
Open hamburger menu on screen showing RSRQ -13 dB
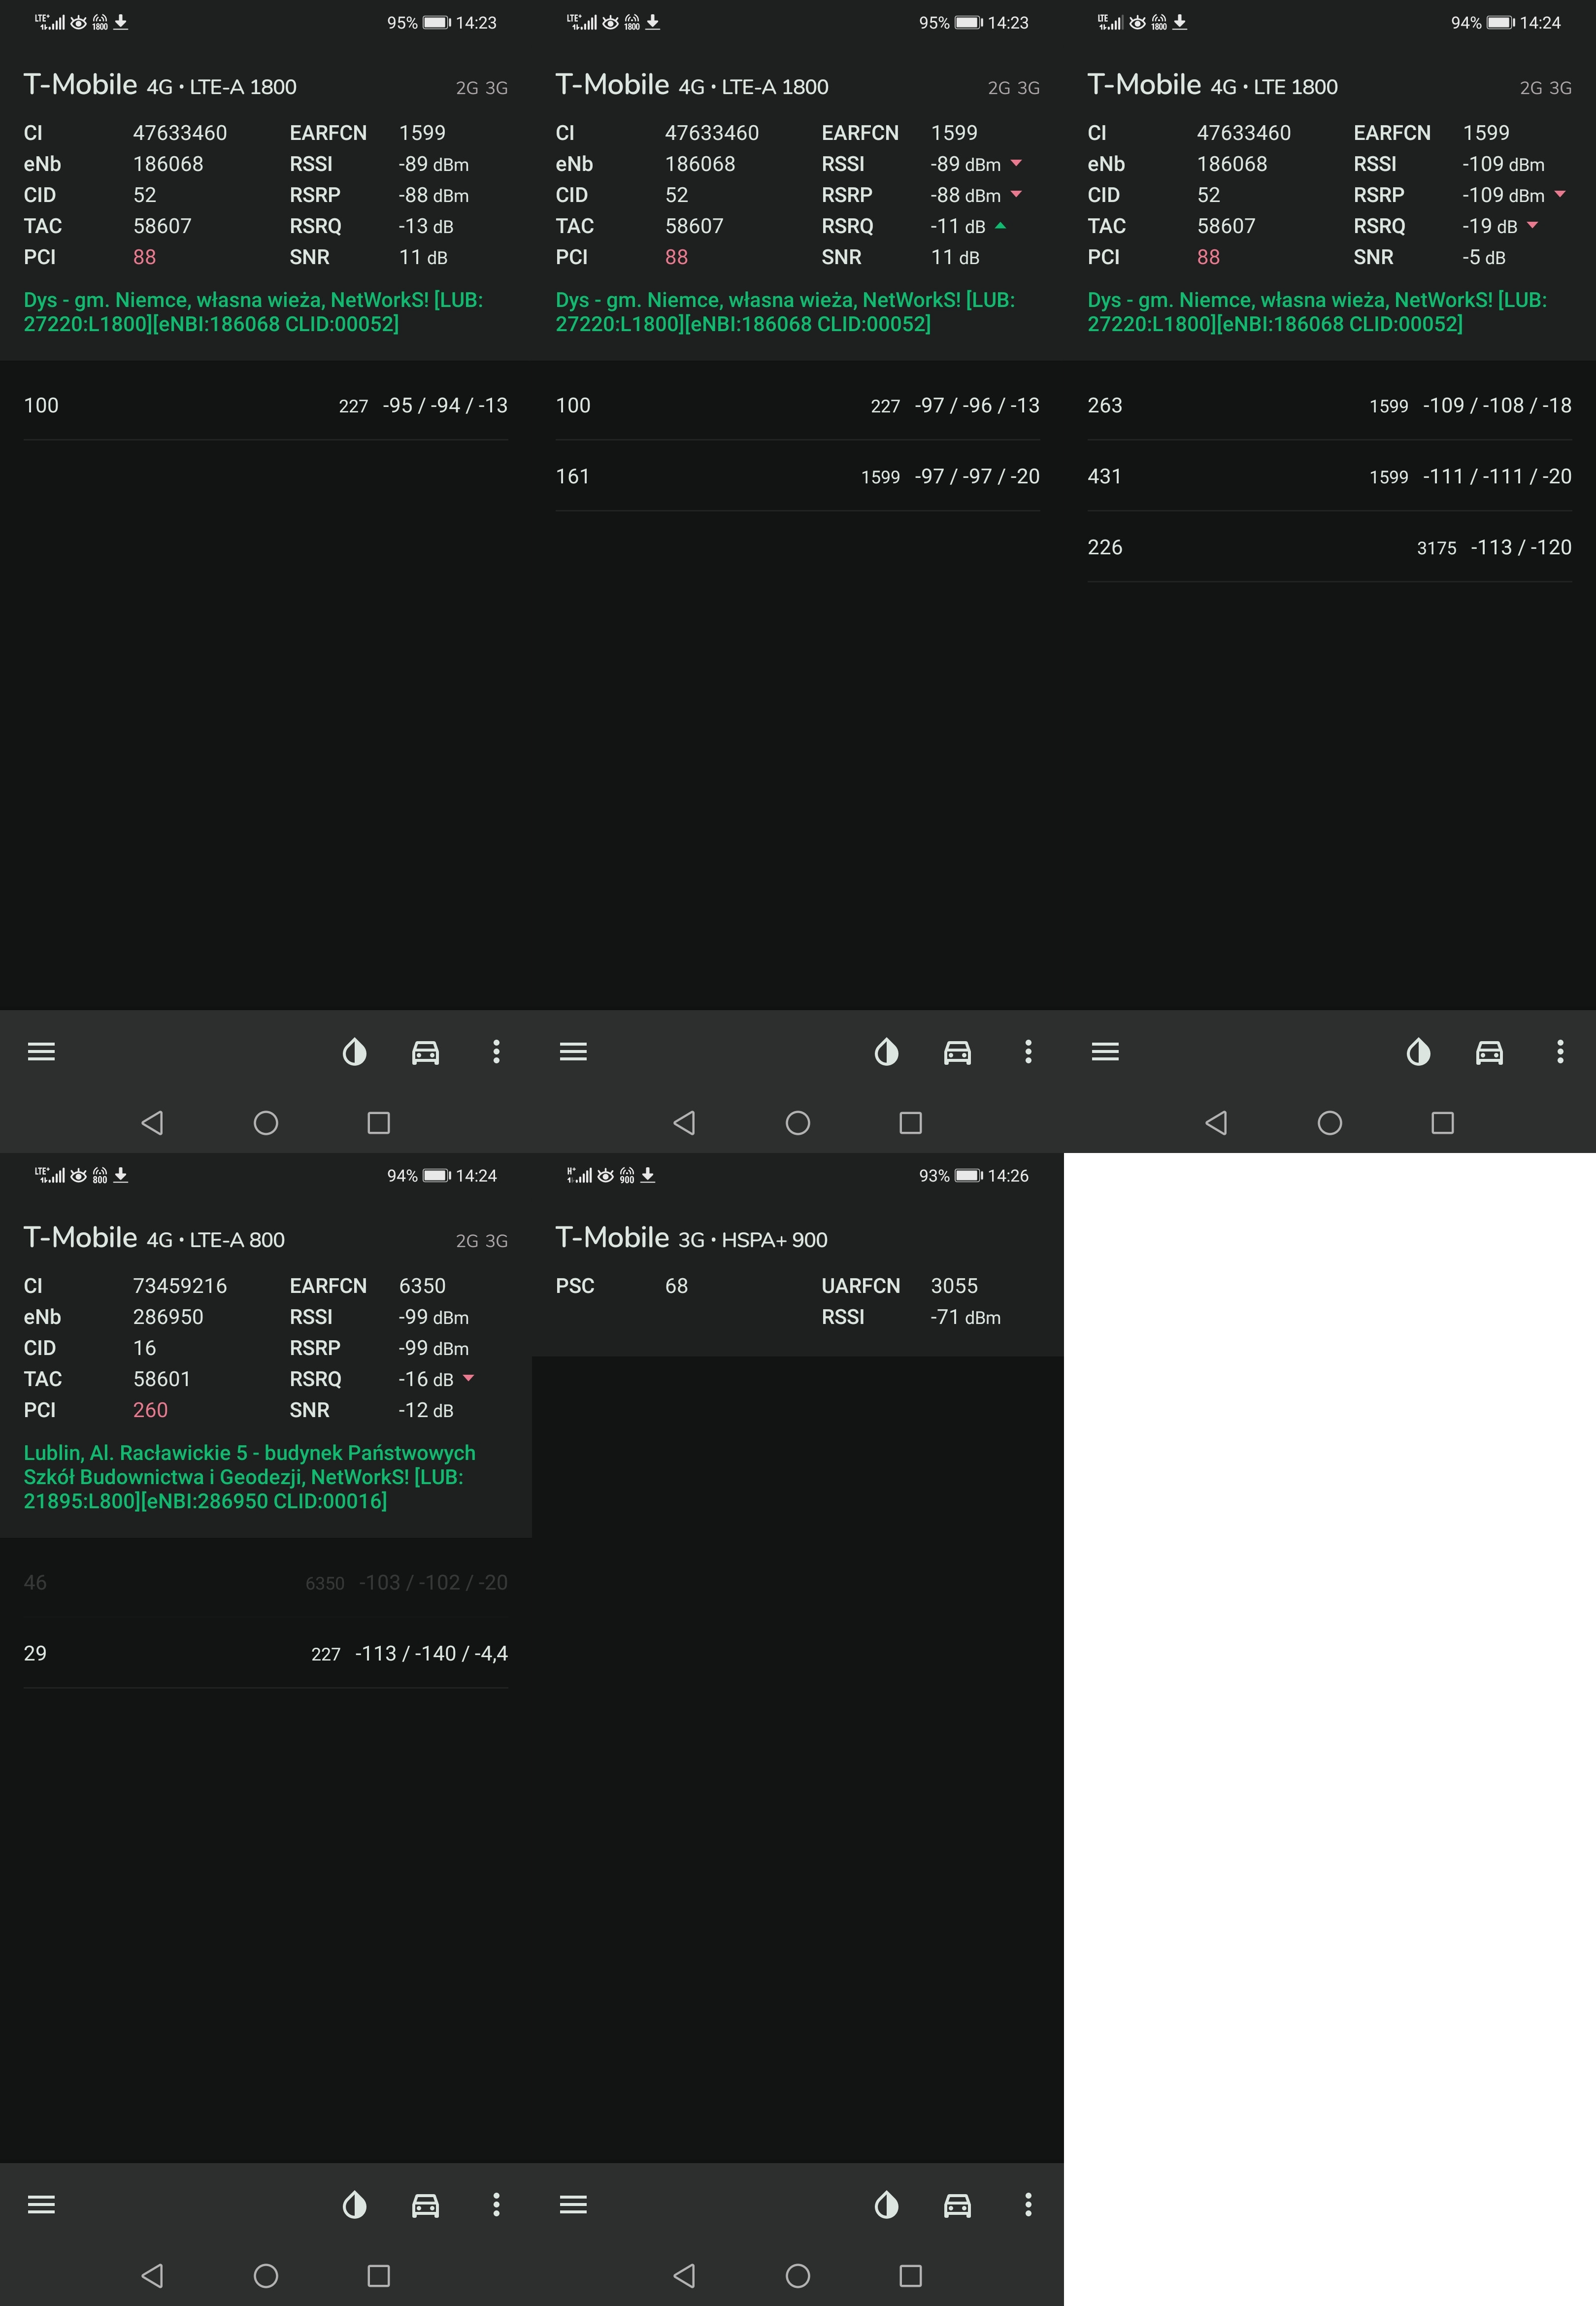click(41, 1051)
